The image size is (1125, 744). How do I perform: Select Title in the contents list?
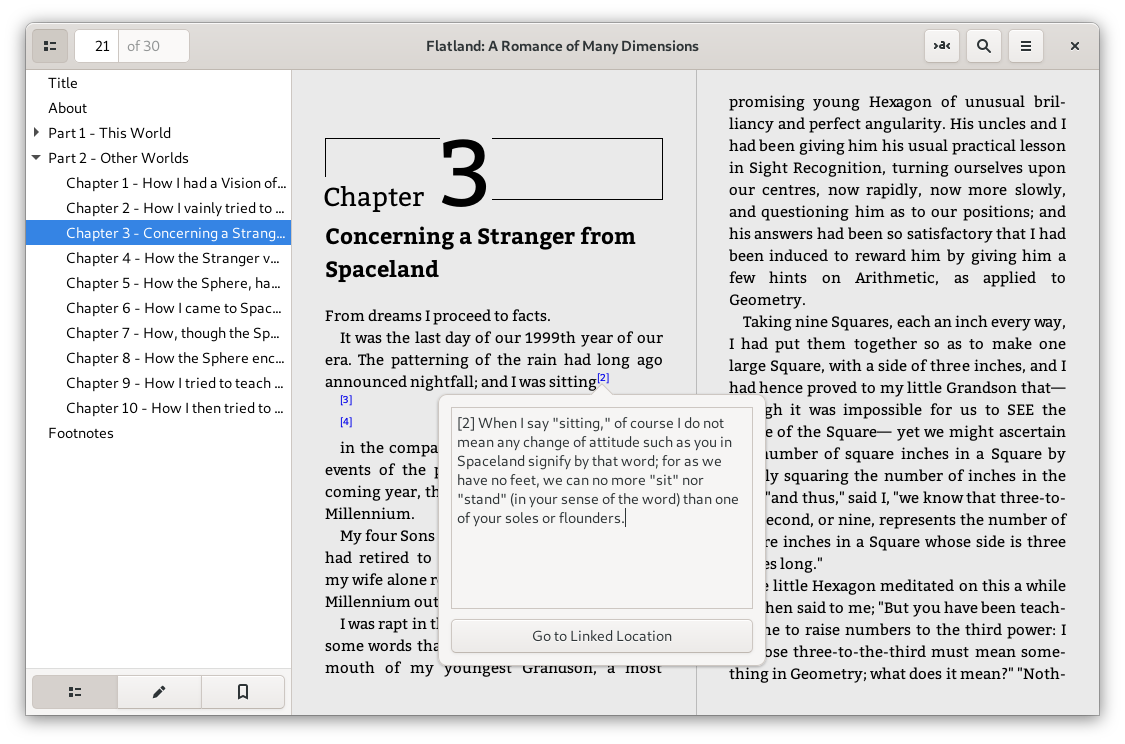point(159,83)
